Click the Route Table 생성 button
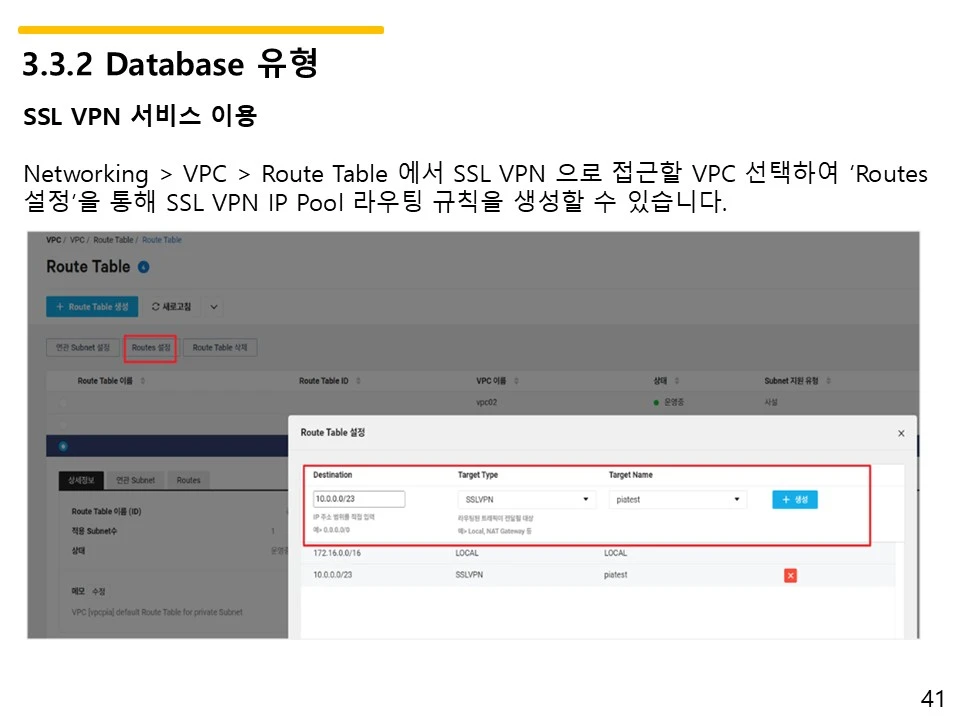 coord(92,307)
